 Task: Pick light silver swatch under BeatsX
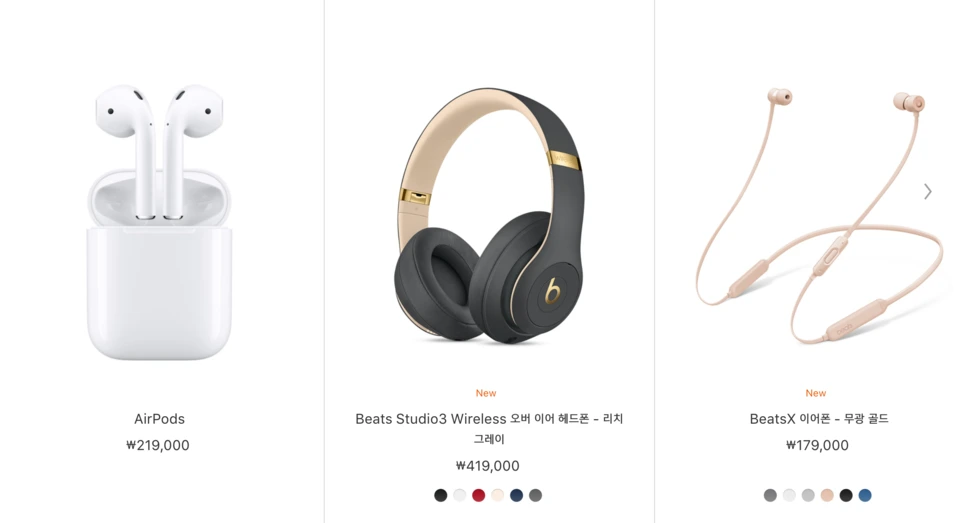click(808, 495)
